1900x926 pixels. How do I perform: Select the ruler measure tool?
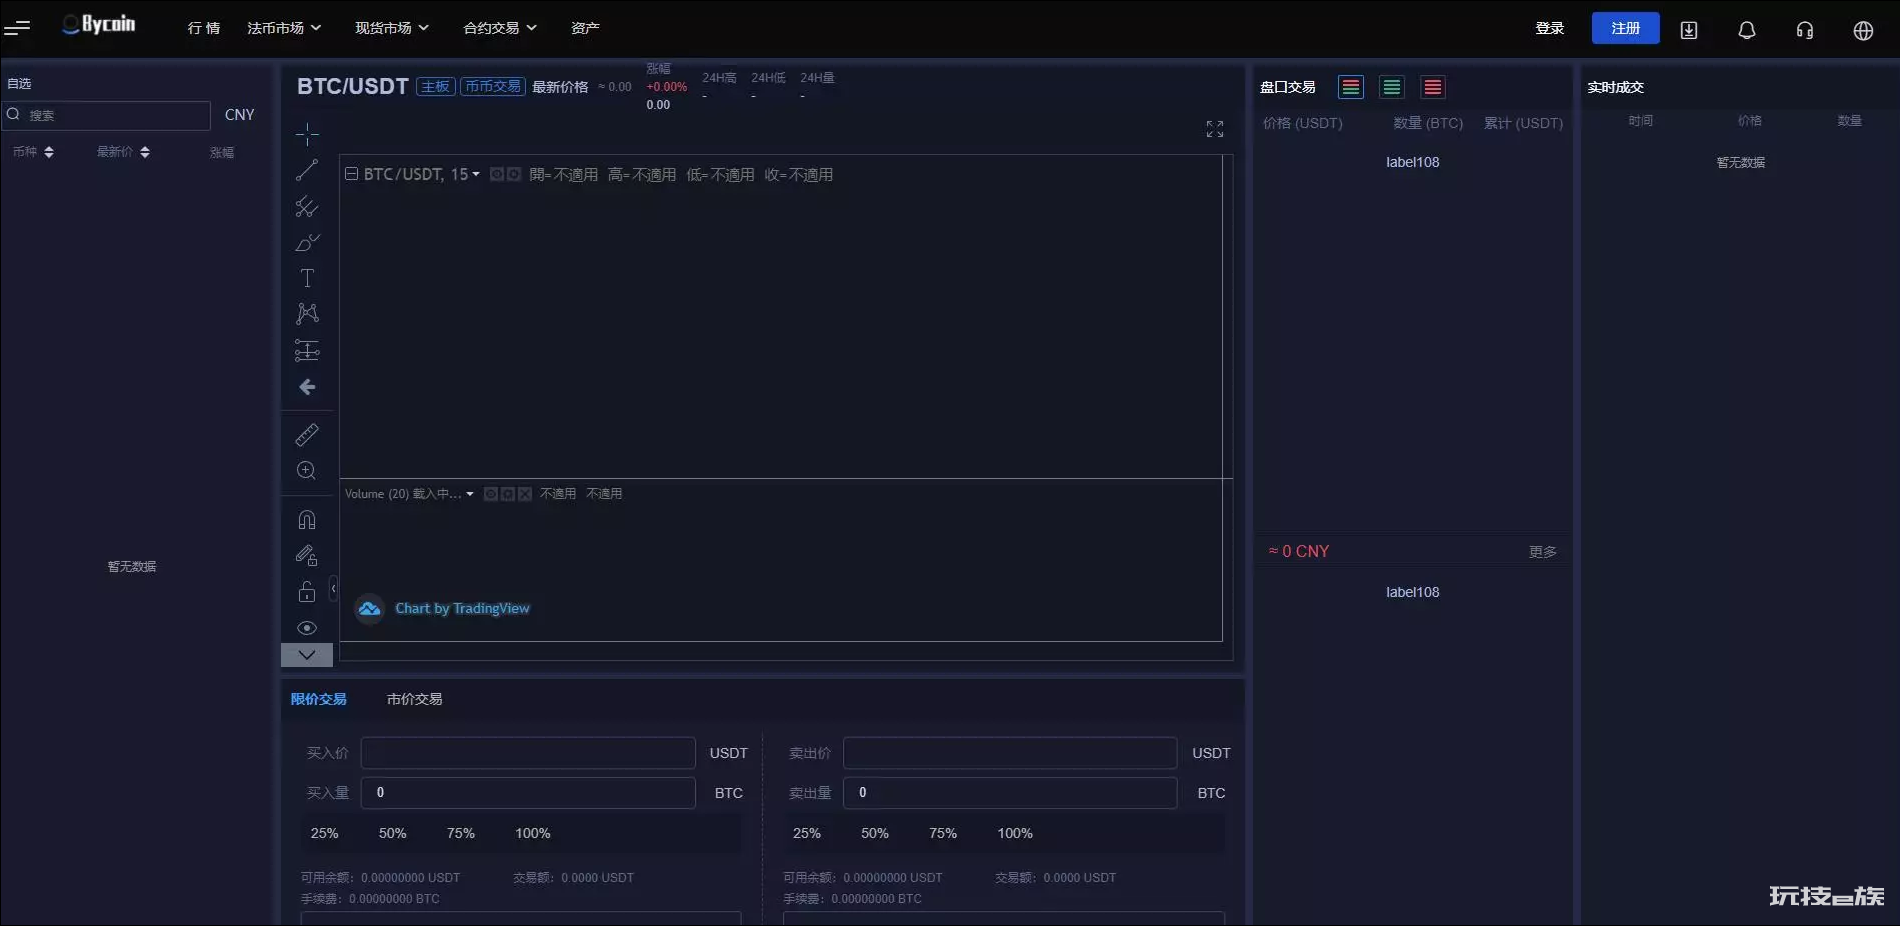pyautogui.click(x=307, y=434)
